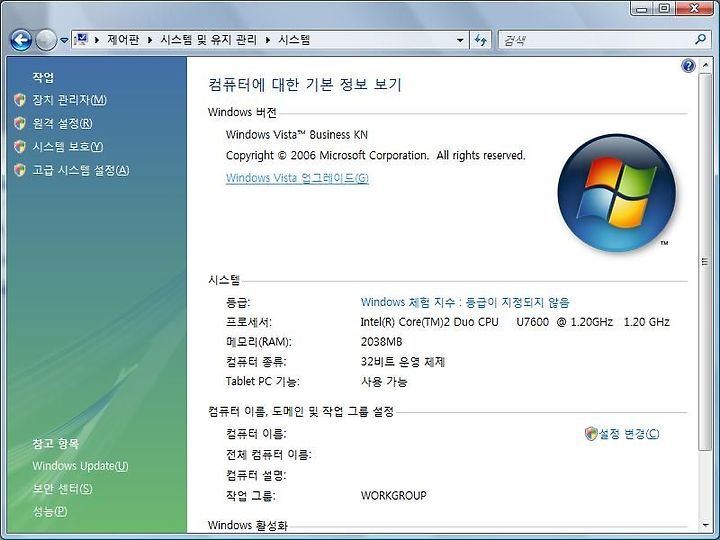Select 제어판 in the address breadcrumb
720x540 pixels.
(x=123, y=39)
